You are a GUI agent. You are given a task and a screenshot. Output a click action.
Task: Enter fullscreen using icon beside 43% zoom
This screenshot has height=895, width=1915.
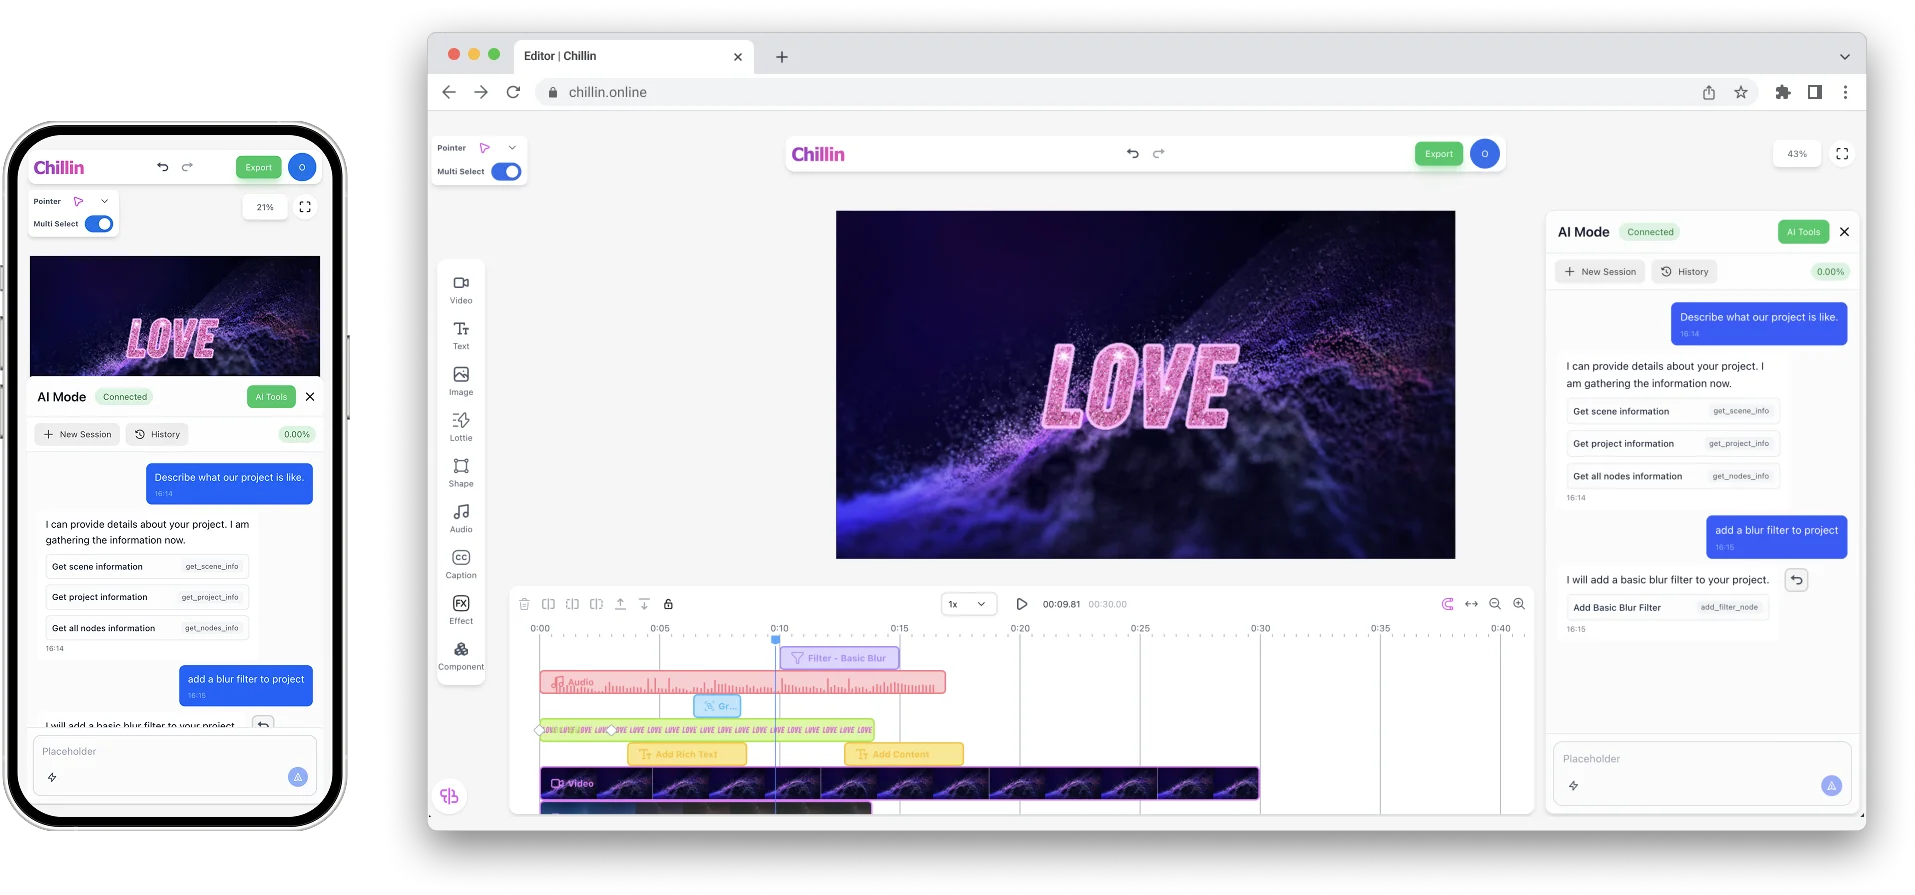1842,154
